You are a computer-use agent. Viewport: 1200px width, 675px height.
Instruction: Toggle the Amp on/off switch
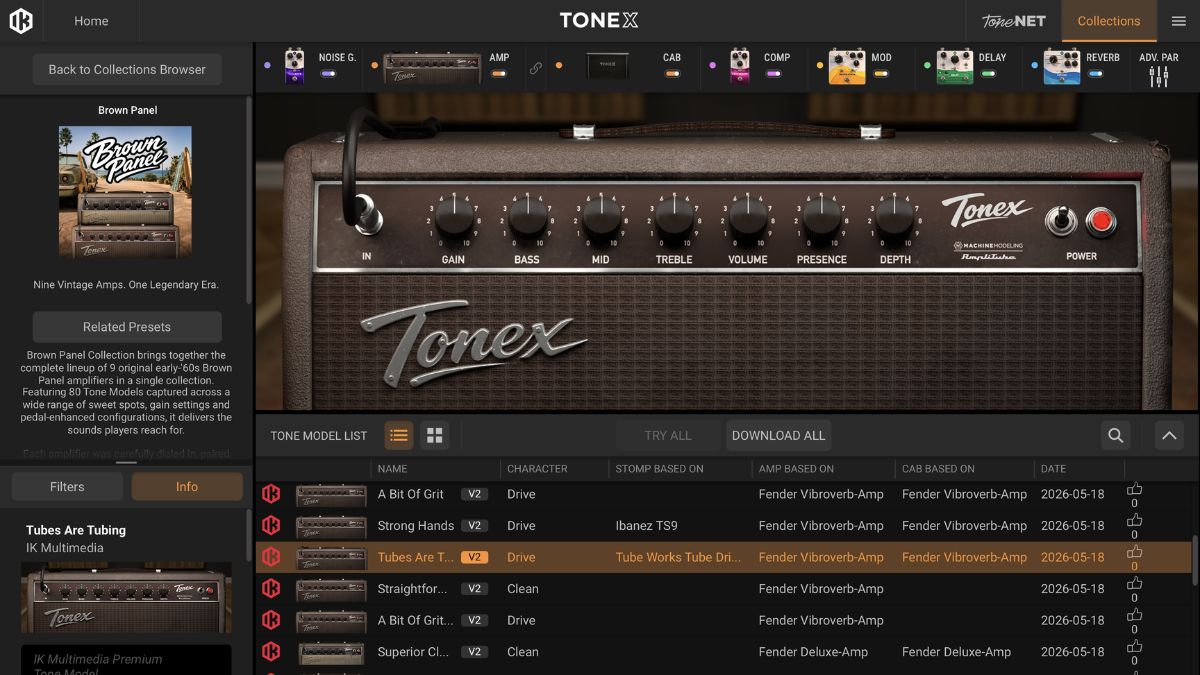click(498, 73)
